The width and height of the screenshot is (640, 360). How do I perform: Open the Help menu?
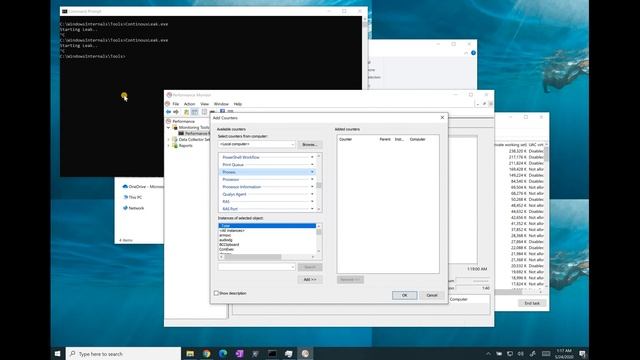pyautogui.click(x=238, y=104)
